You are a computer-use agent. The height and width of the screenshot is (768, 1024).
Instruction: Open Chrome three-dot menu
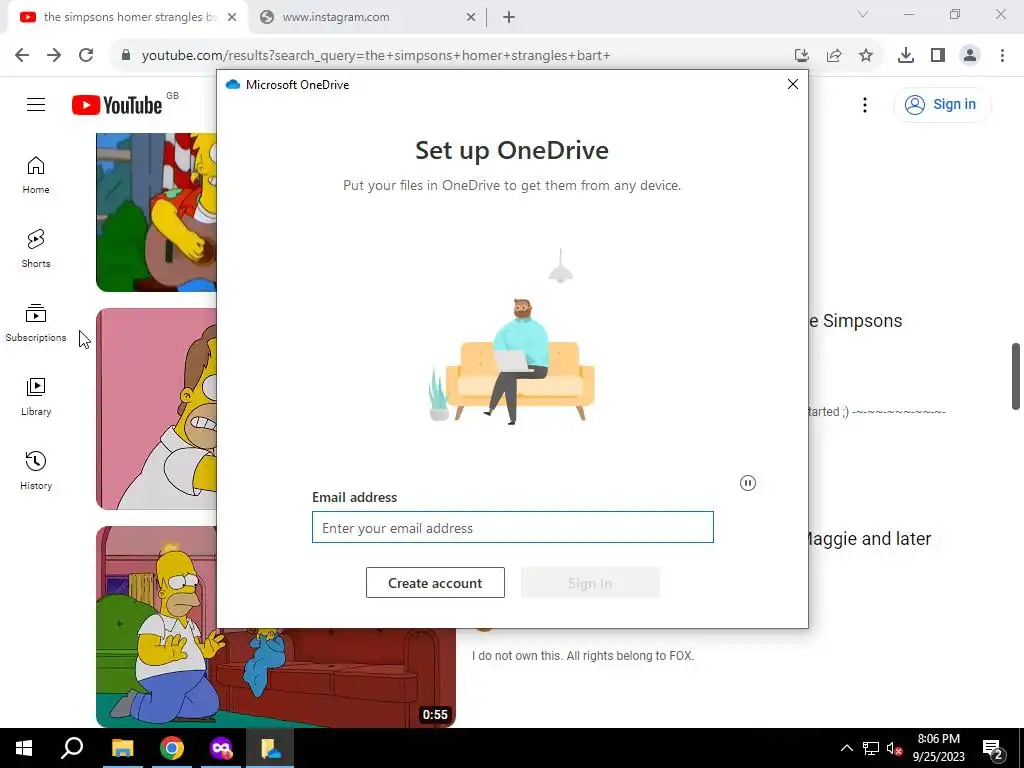point(1002,56)
